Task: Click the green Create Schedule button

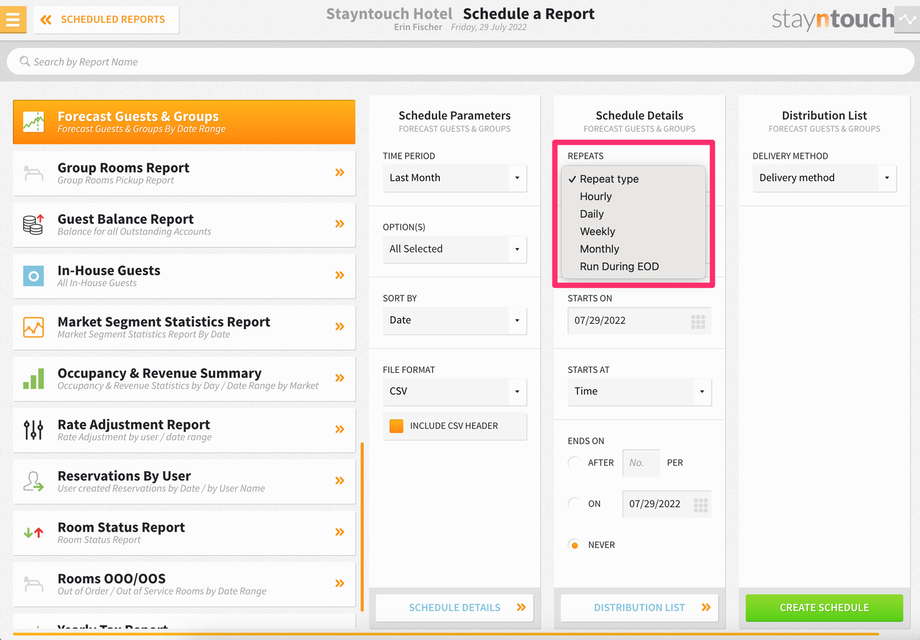Action: point(824,608)
